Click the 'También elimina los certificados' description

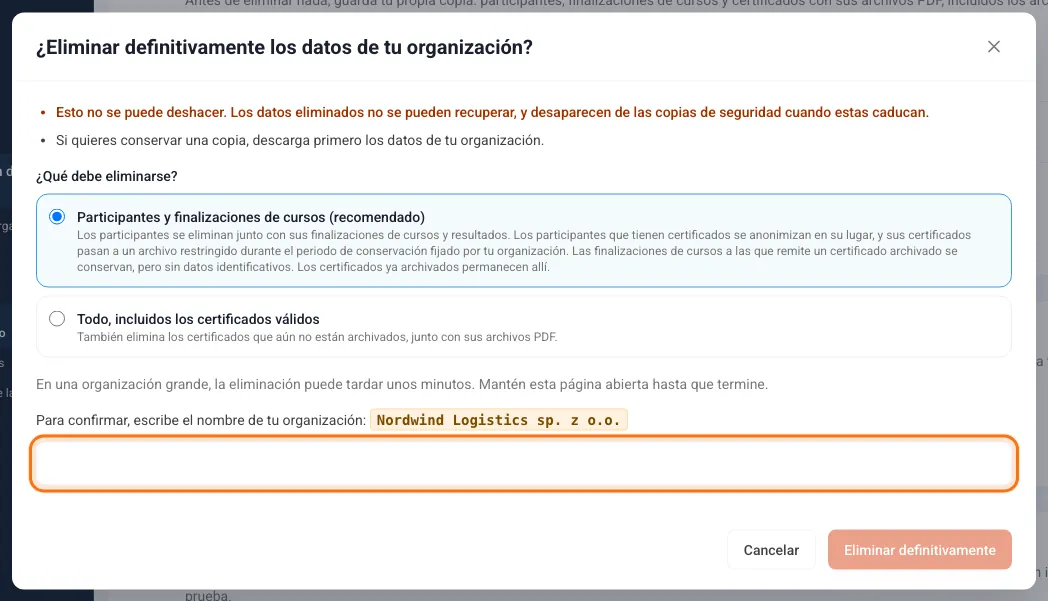[317, 337]
